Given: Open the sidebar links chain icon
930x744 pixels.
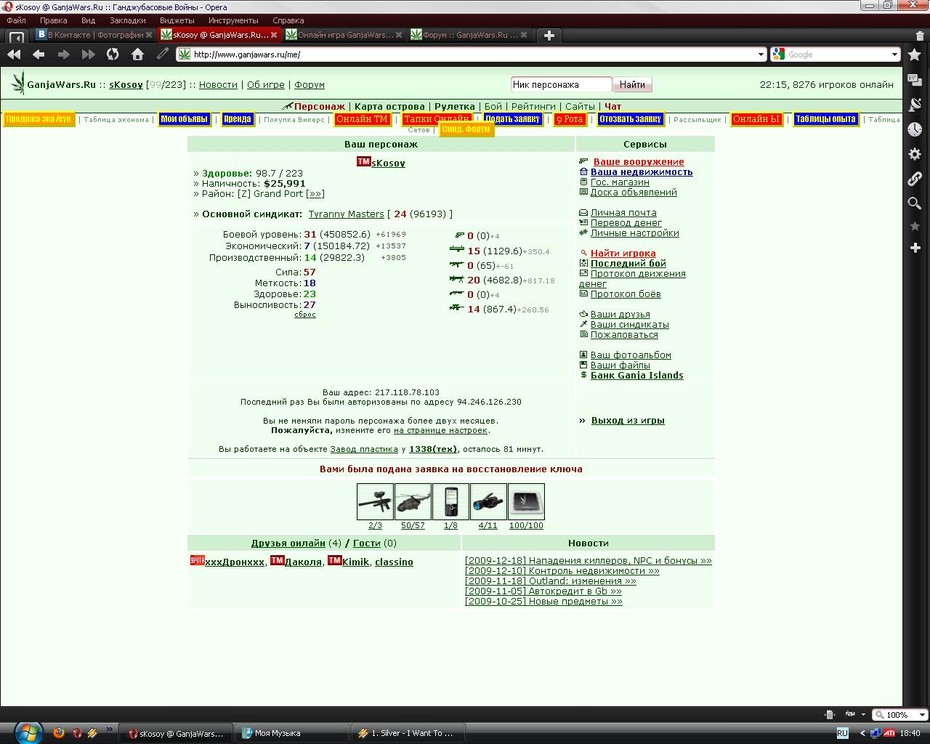Looking at the screenshot, I should (915, 178).
